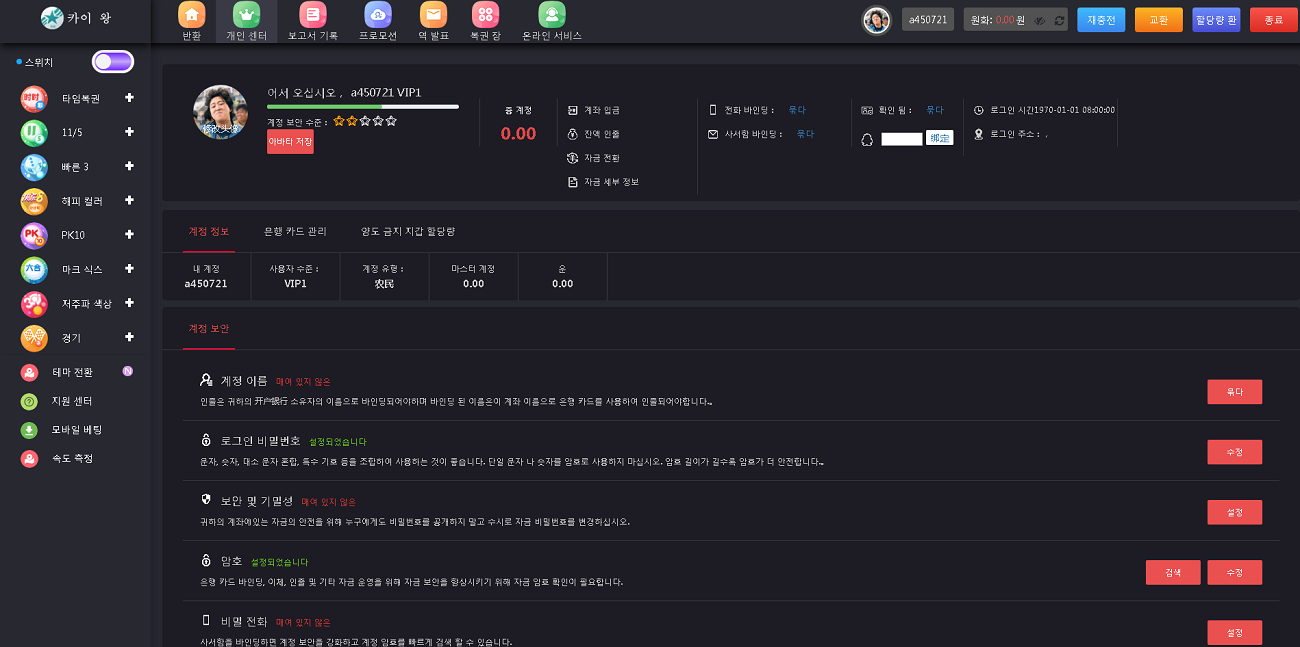Open the 복권 장 lottery hall icon
Image resolution: width=1300 pixels, height=647 pixels.
click(486, 15)
